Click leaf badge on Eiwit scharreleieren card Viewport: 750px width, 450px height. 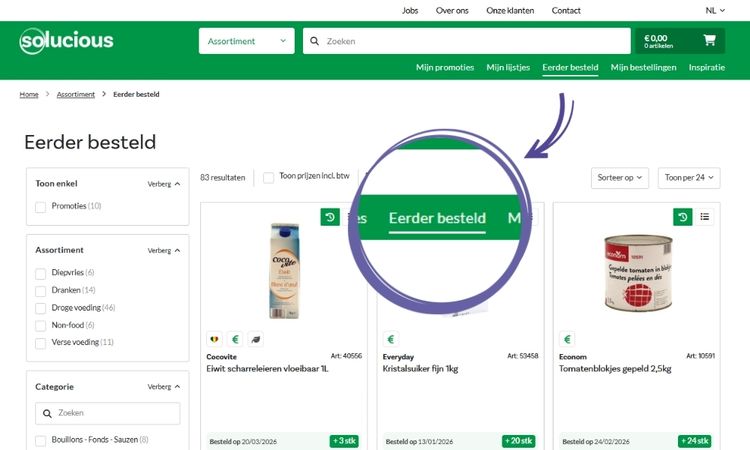[x=256, y=339]
